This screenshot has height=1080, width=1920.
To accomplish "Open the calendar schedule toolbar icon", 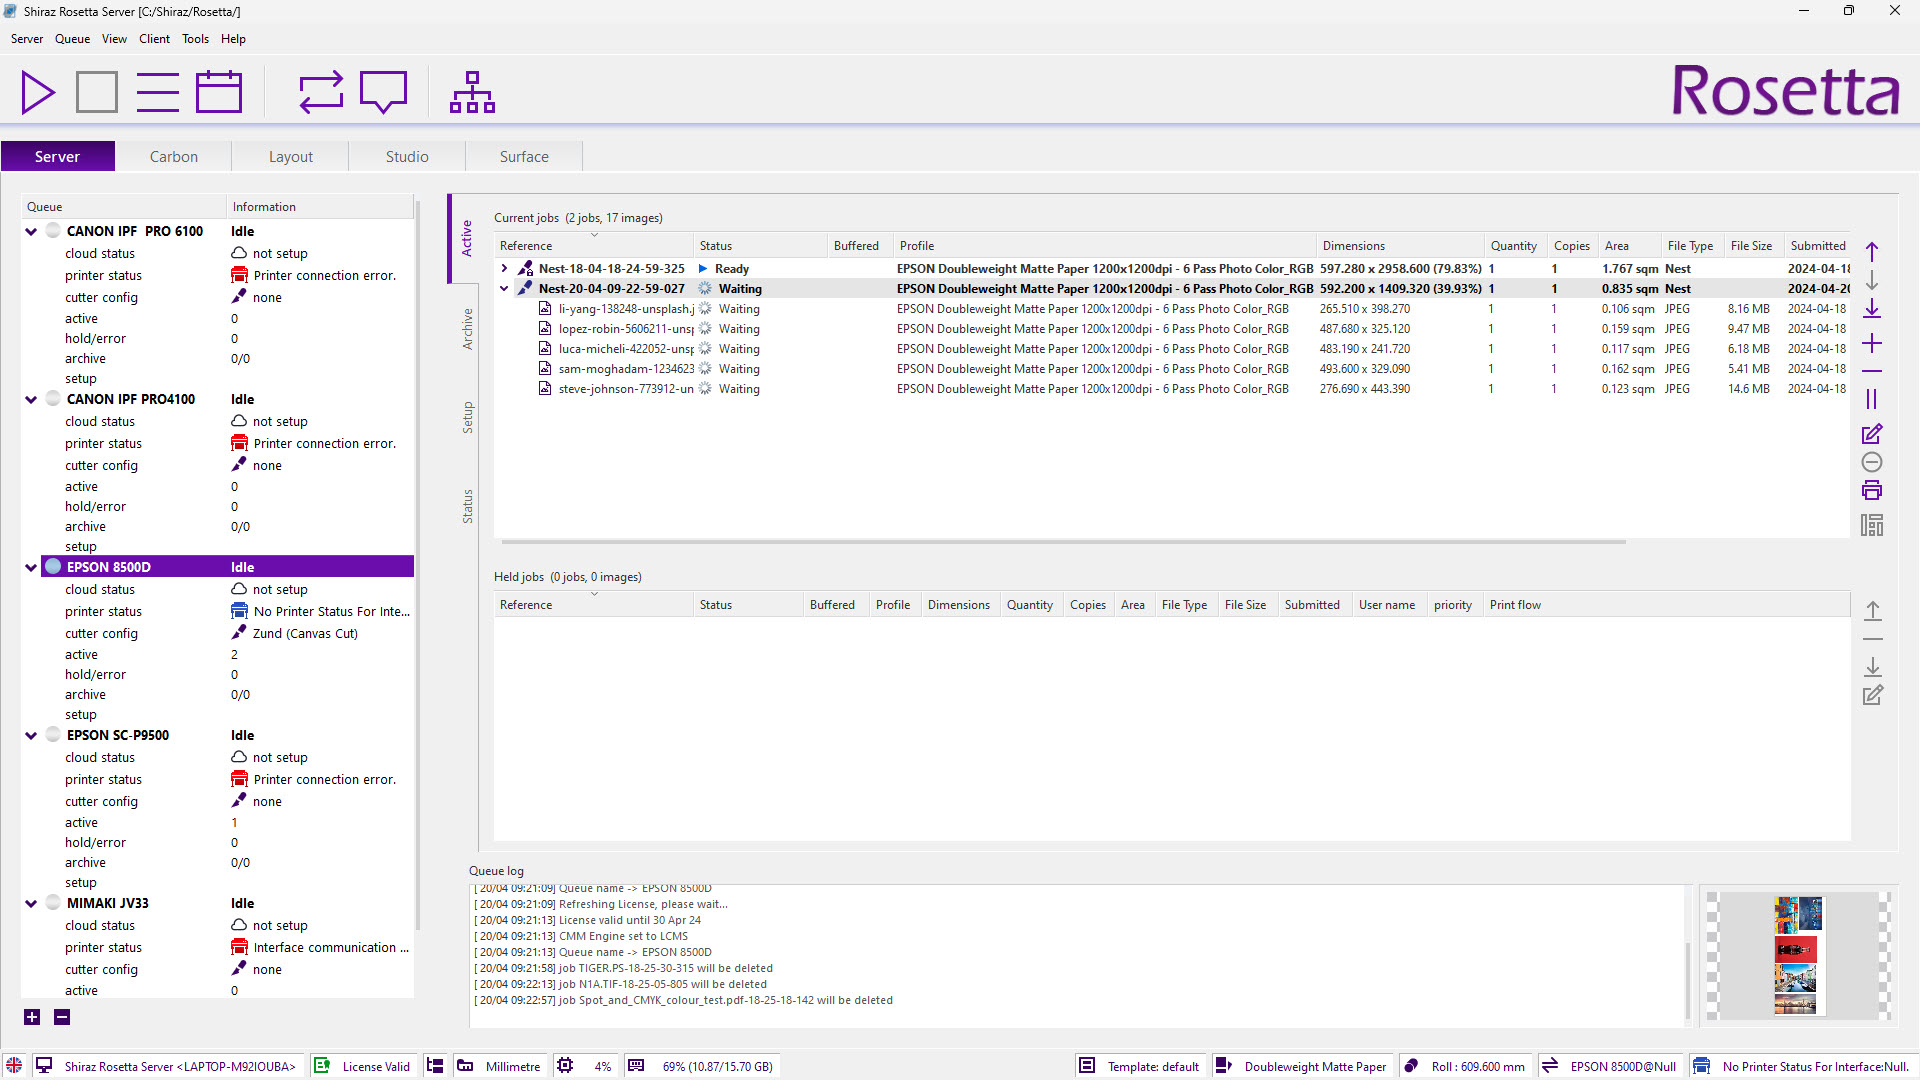I will [x=218, y=92].
